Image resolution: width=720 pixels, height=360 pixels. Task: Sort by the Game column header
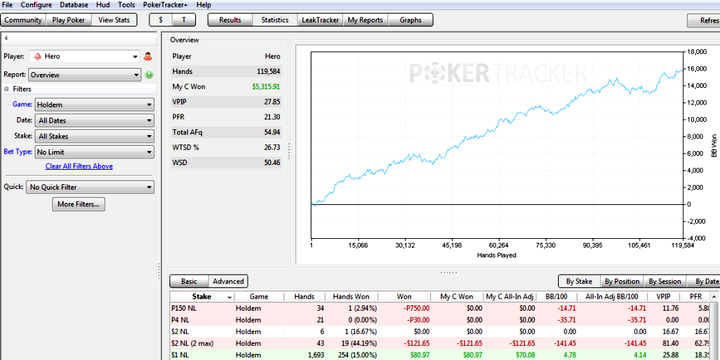point(259,297)
